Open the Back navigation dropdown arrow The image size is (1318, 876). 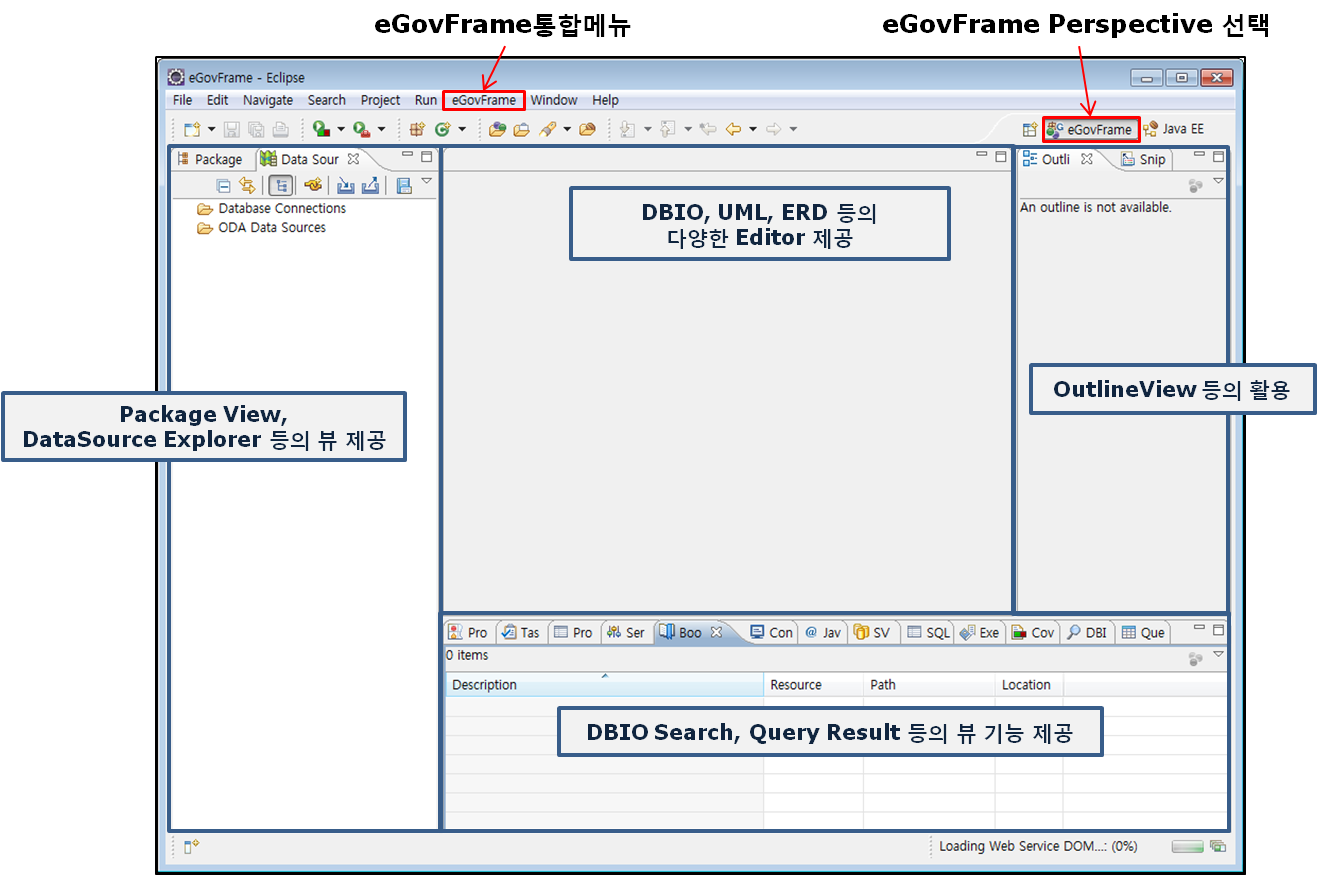753,128
